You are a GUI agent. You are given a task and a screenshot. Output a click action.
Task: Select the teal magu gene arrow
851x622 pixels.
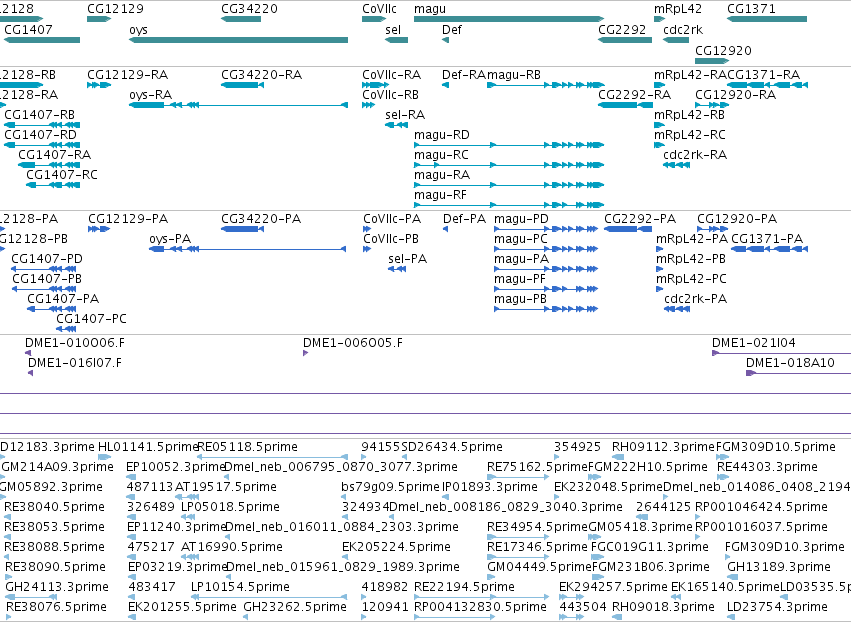[x=509, y=19]
